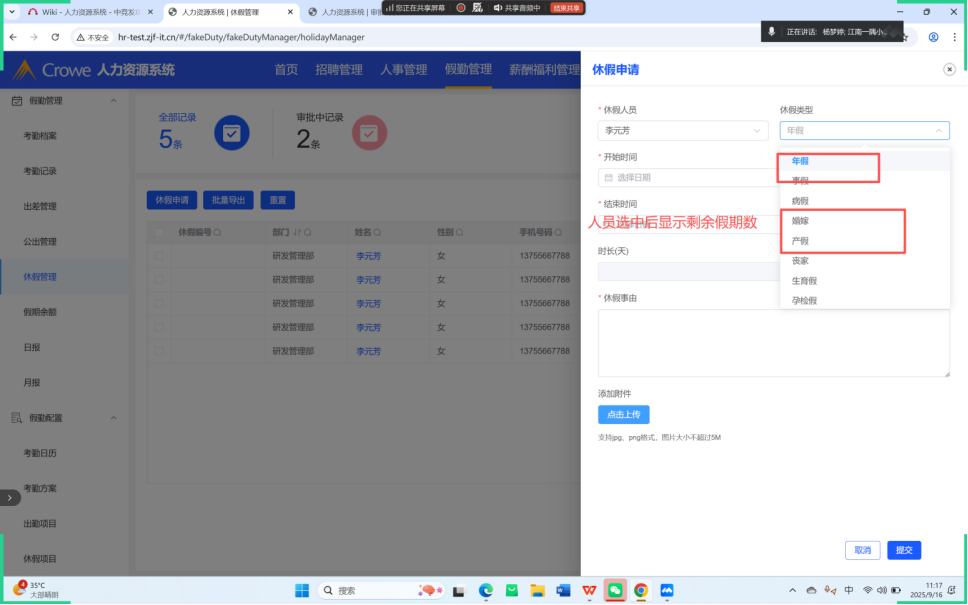Open Microsoft Edge from the taskbar
Screen dimensions: 968x605
click(486, 591)
